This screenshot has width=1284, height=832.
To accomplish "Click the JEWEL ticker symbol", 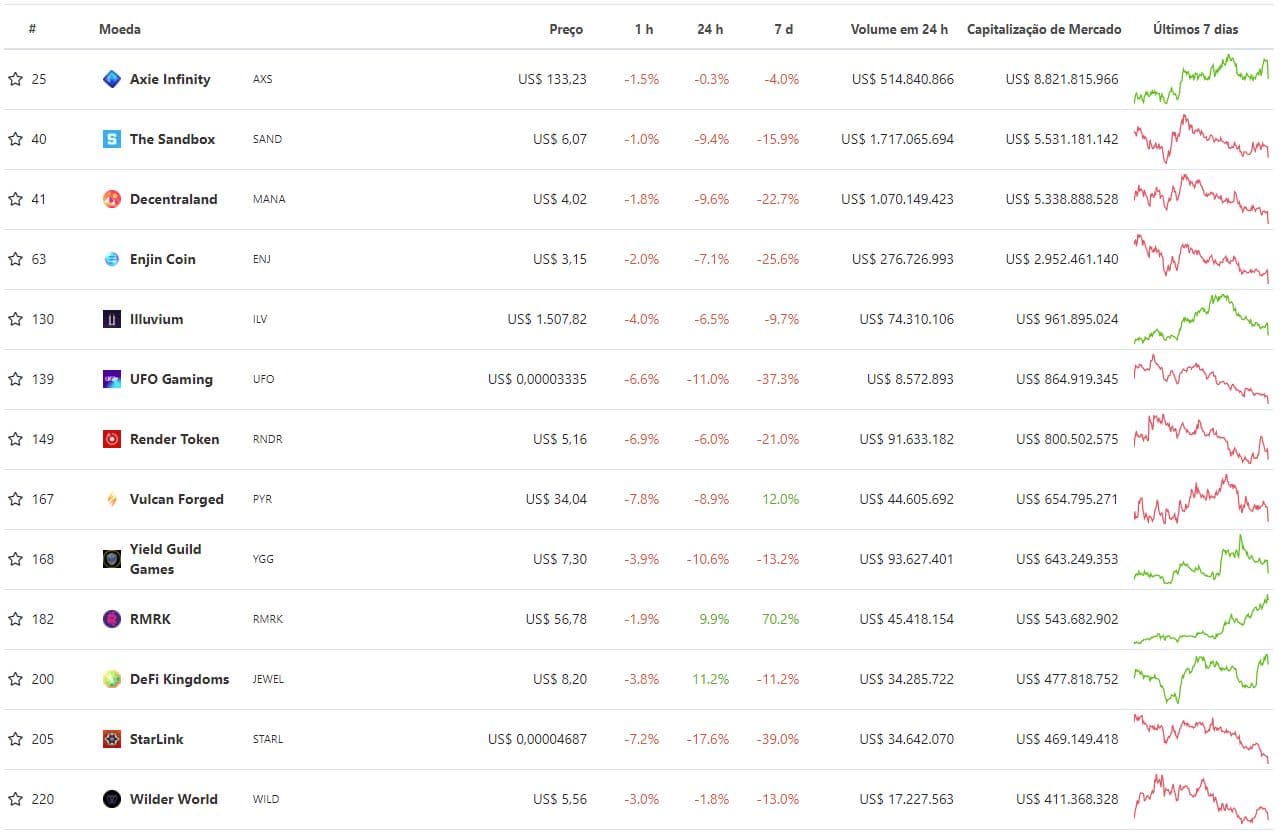I will [x=268, y=679].
